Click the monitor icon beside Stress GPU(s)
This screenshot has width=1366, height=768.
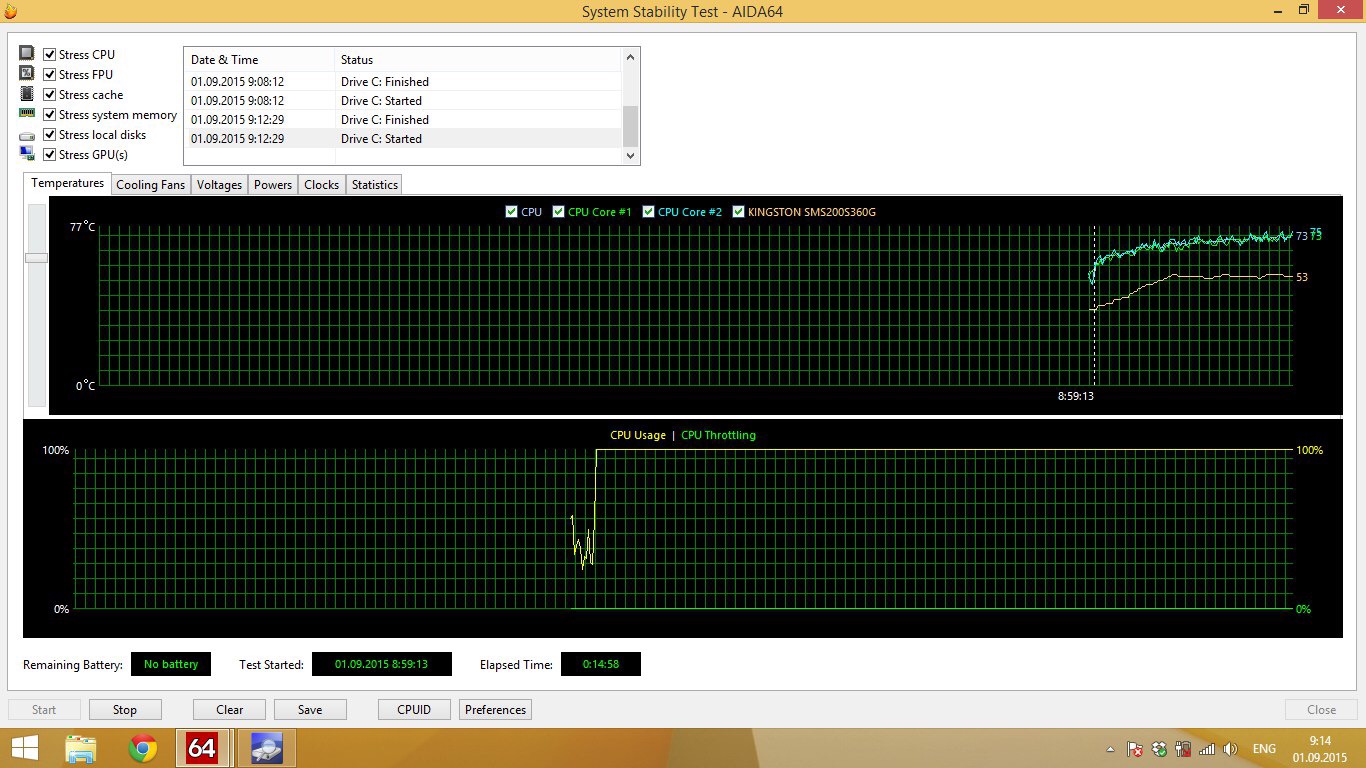[x=27, y=154]
